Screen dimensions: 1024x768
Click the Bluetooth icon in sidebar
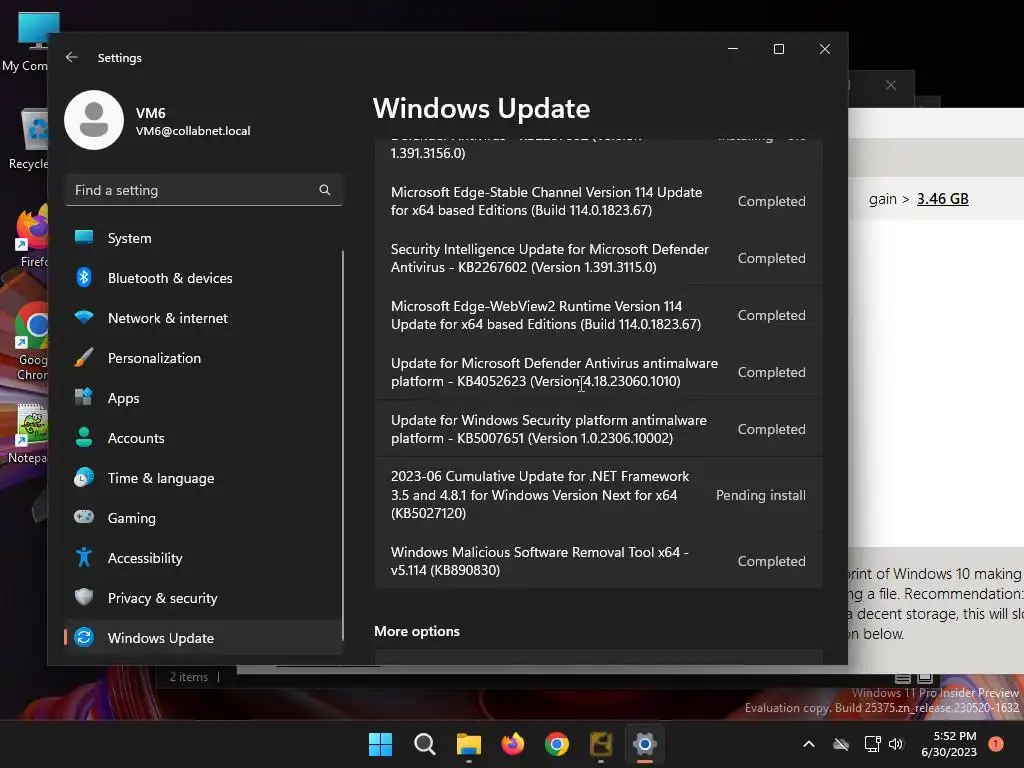[84, 278]
